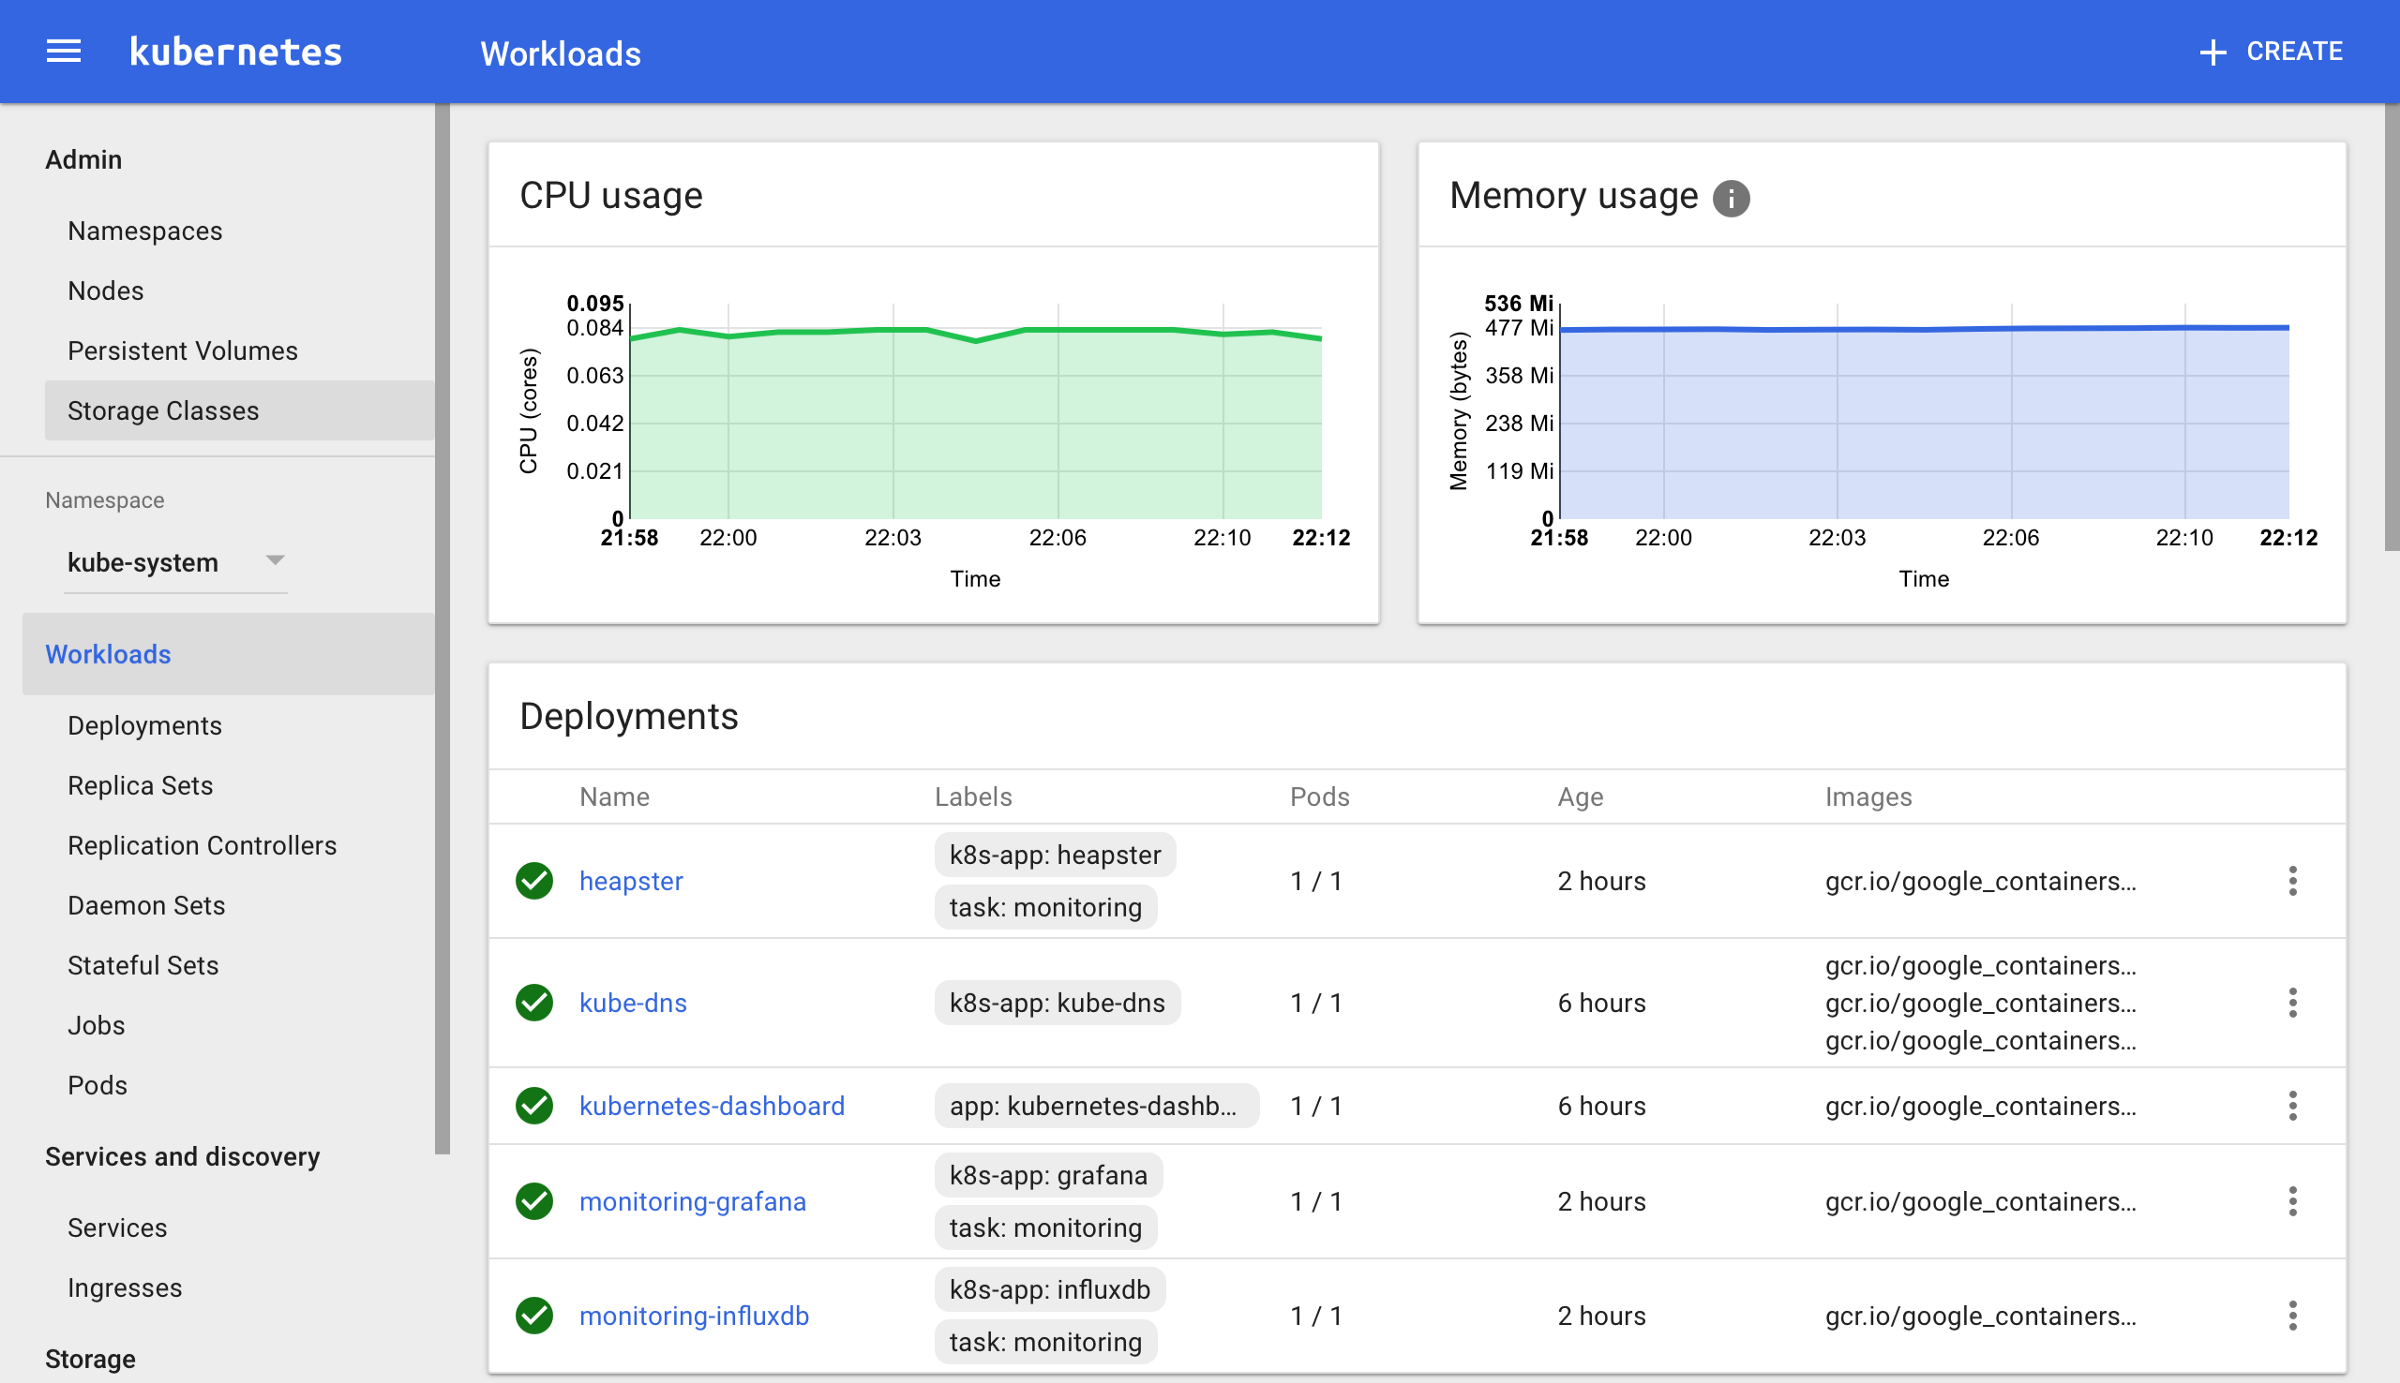Viewport: 2400px width, 1383px height.
Task: Click the k8s-app: grafana label chip
Action: click(x=1047, y=1175)
